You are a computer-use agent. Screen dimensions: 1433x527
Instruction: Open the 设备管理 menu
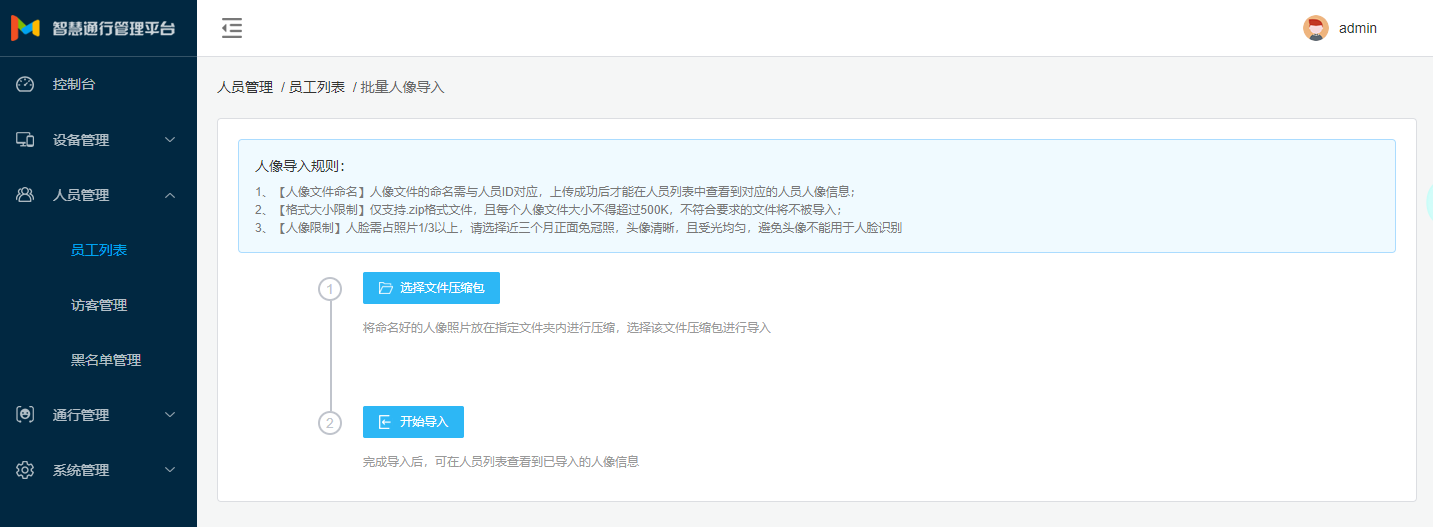pyautogui.click(x=98, y=140)
